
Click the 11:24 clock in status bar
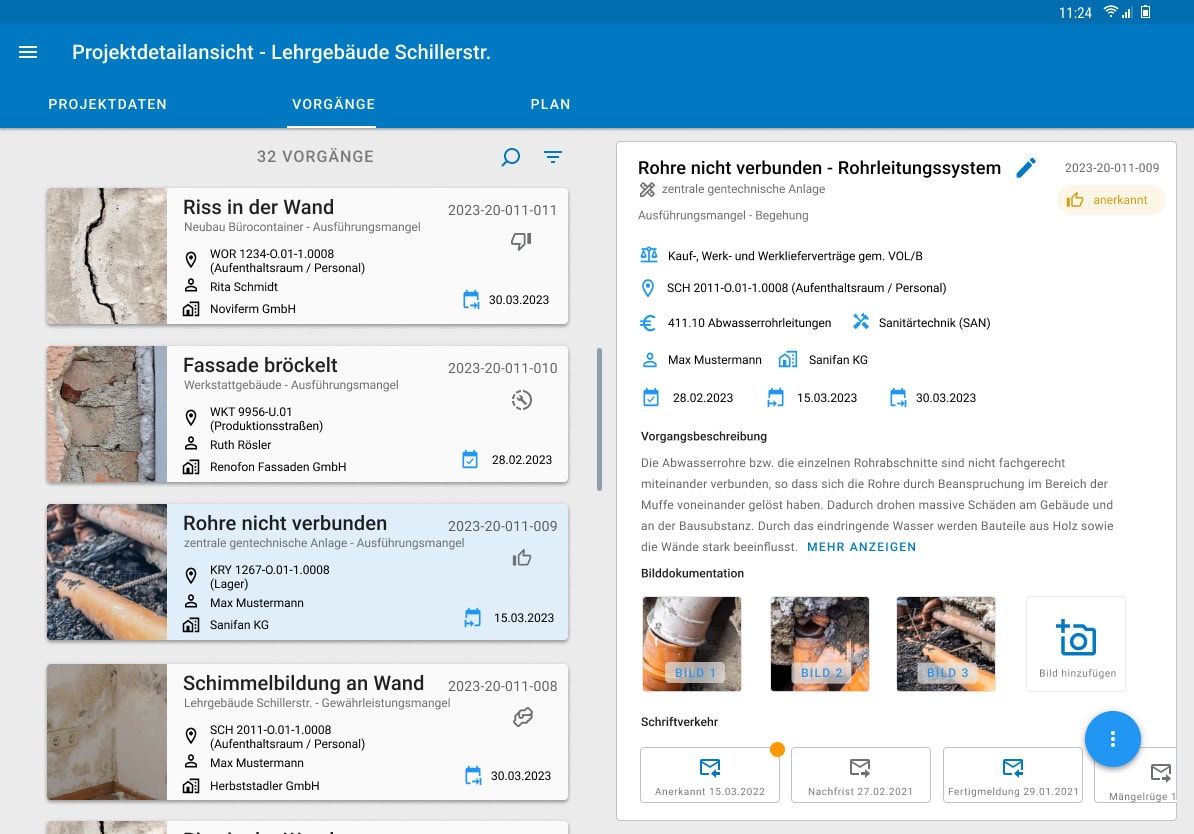1075,13
